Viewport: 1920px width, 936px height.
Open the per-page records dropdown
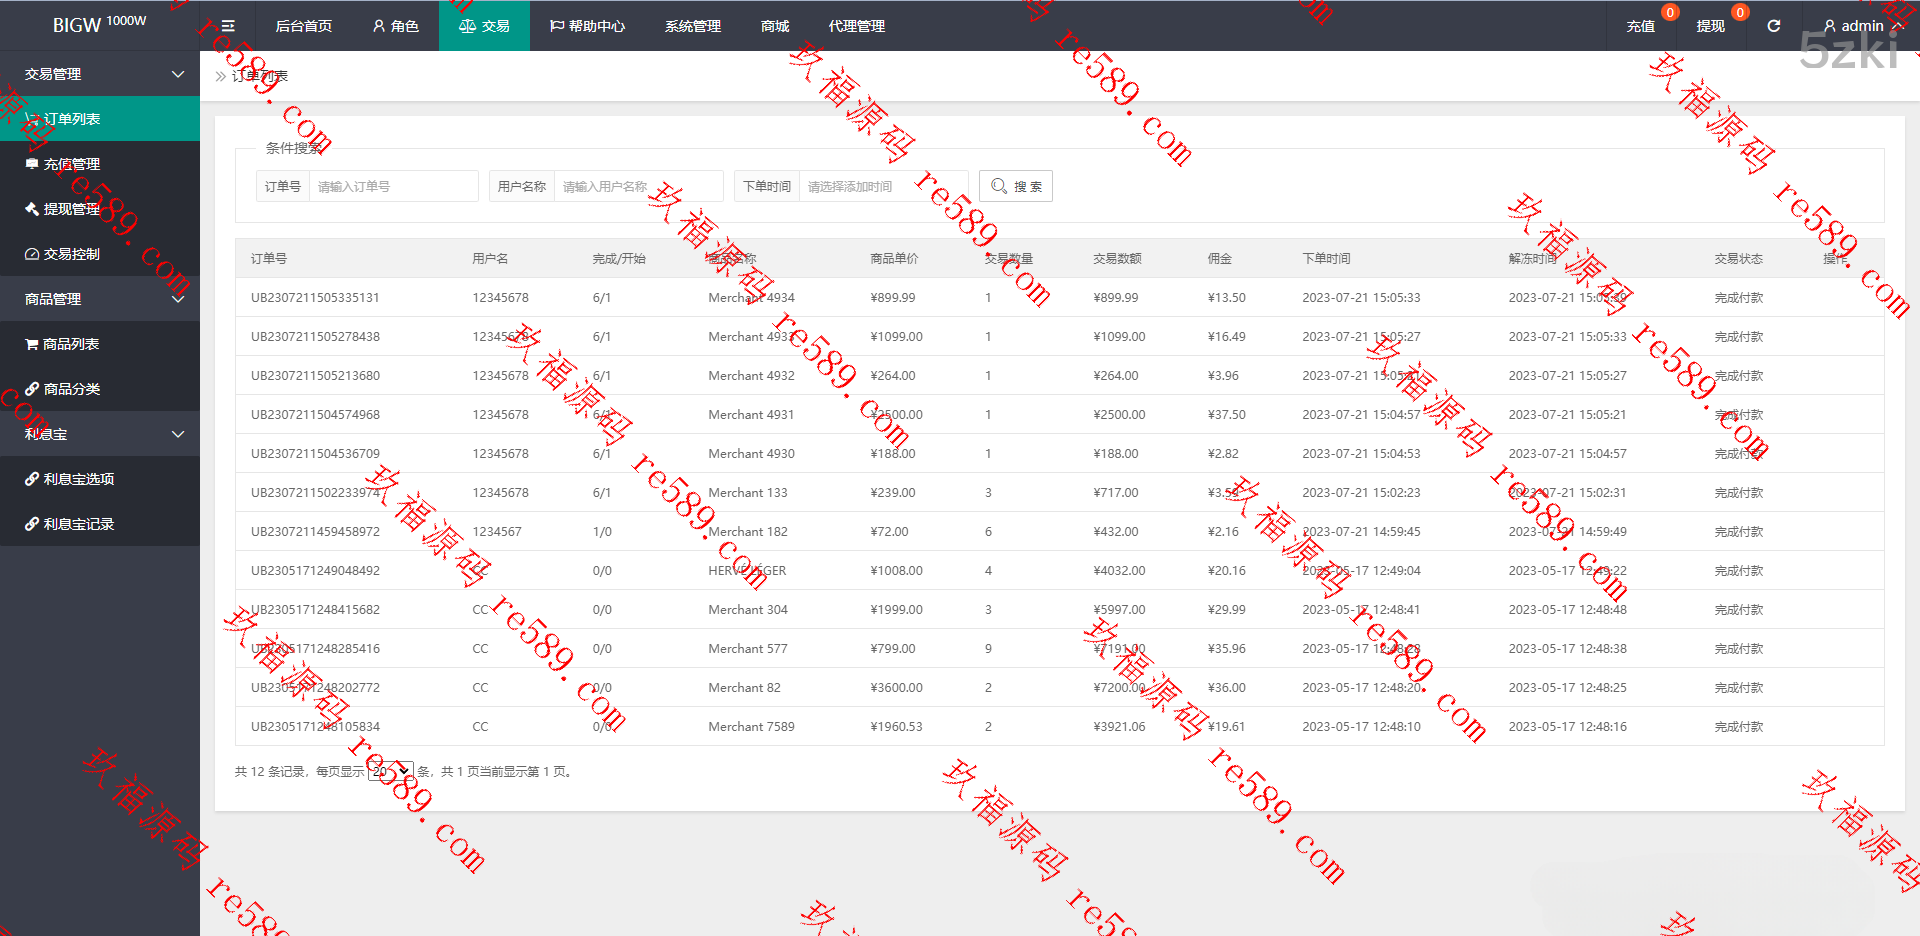(390, 771)
